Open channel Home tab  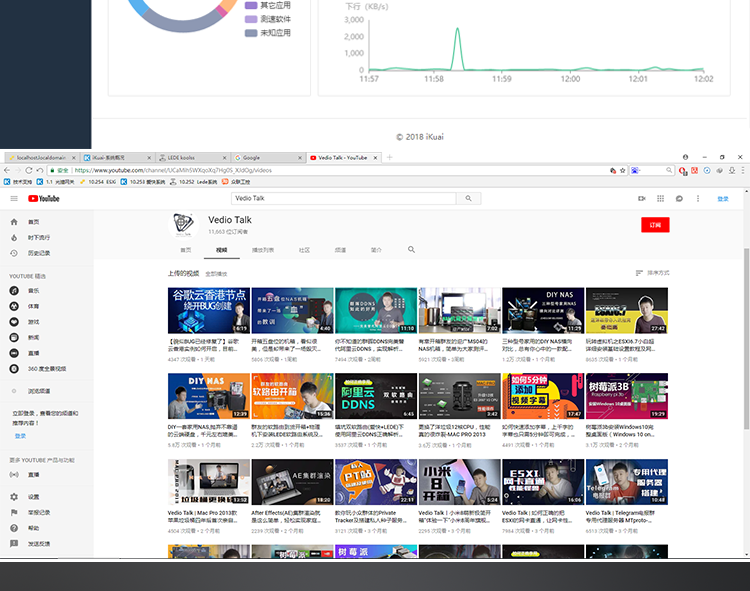click(x=186, y=250)
